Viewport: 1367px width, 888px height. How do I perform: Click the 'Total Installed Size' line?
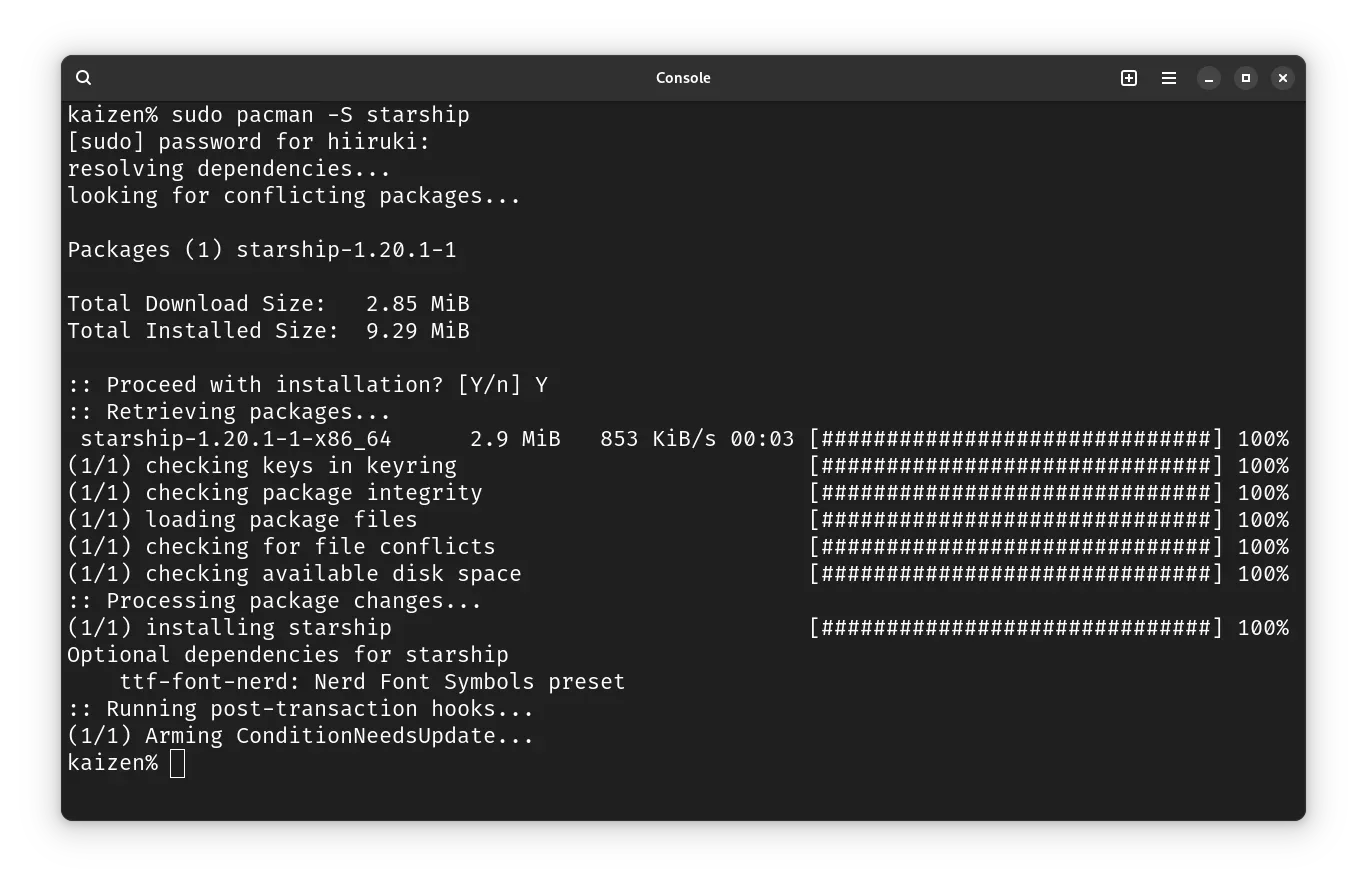pyautogui.click(x=268, y=331)
